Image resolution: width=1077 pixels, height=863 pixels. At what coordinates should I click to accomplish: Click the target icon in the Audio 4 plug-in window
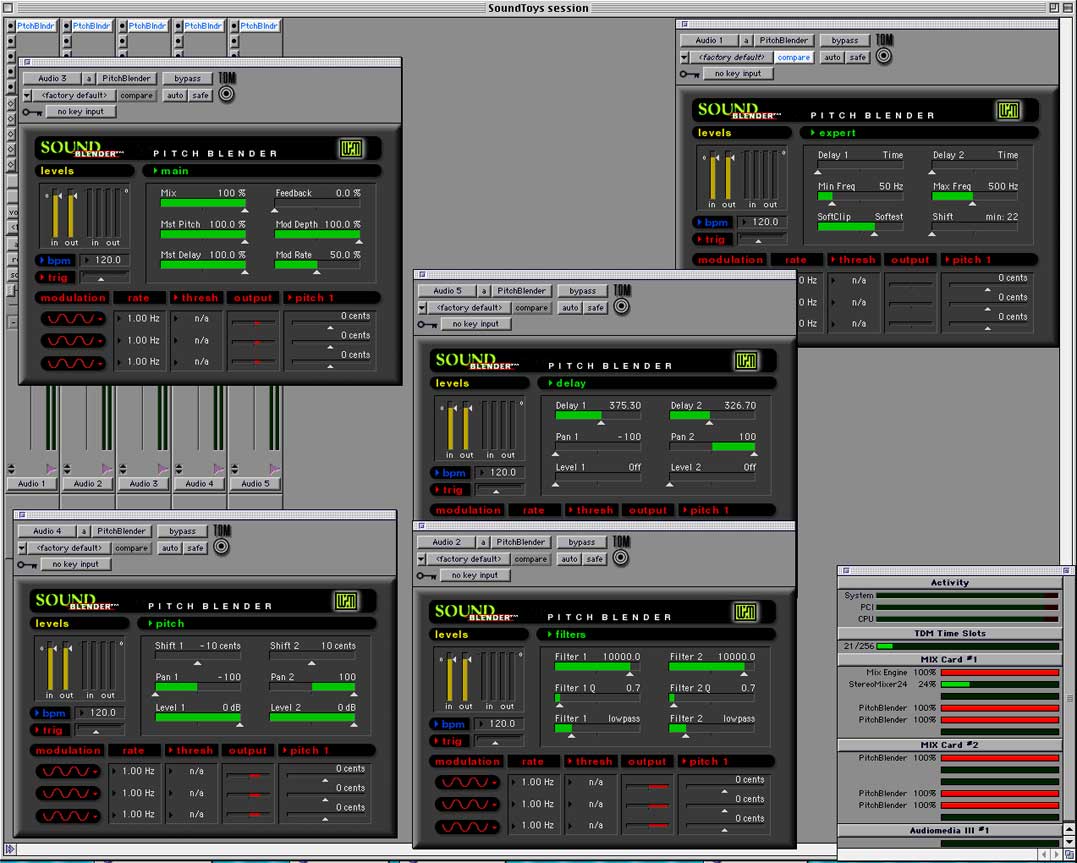pos(221,547)
